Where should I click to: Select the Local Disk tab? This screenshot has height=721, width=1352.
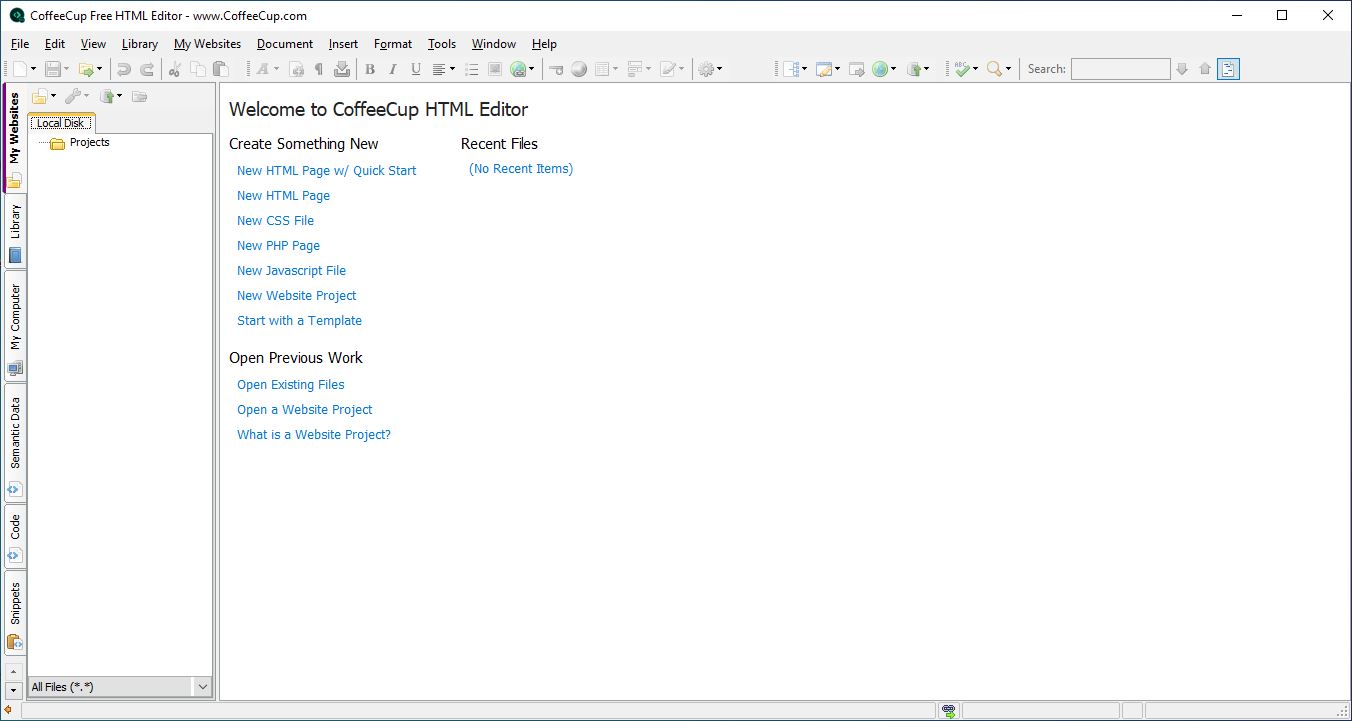click(61, 123)
